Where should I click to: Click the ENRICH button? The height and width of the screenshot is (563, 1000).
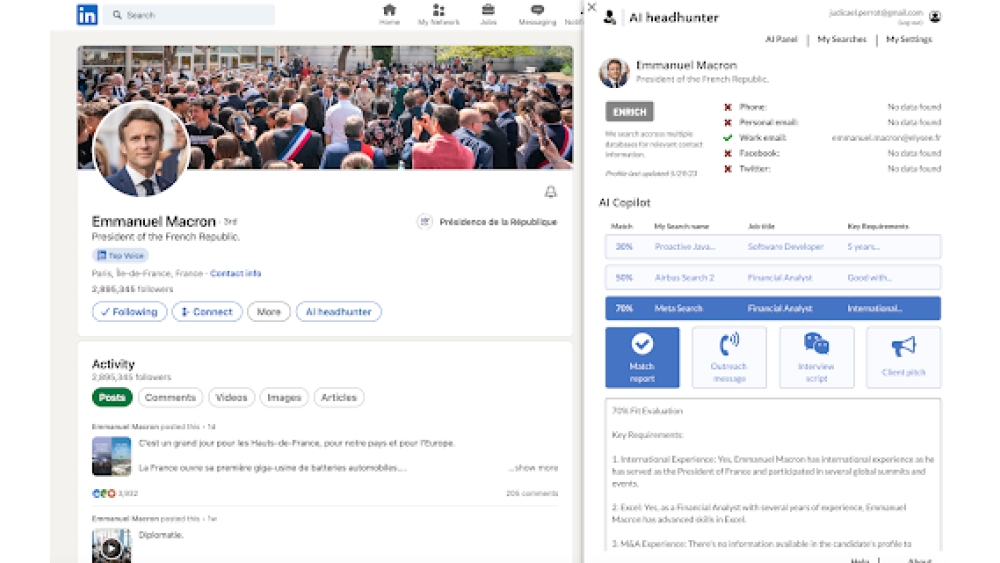629,112
